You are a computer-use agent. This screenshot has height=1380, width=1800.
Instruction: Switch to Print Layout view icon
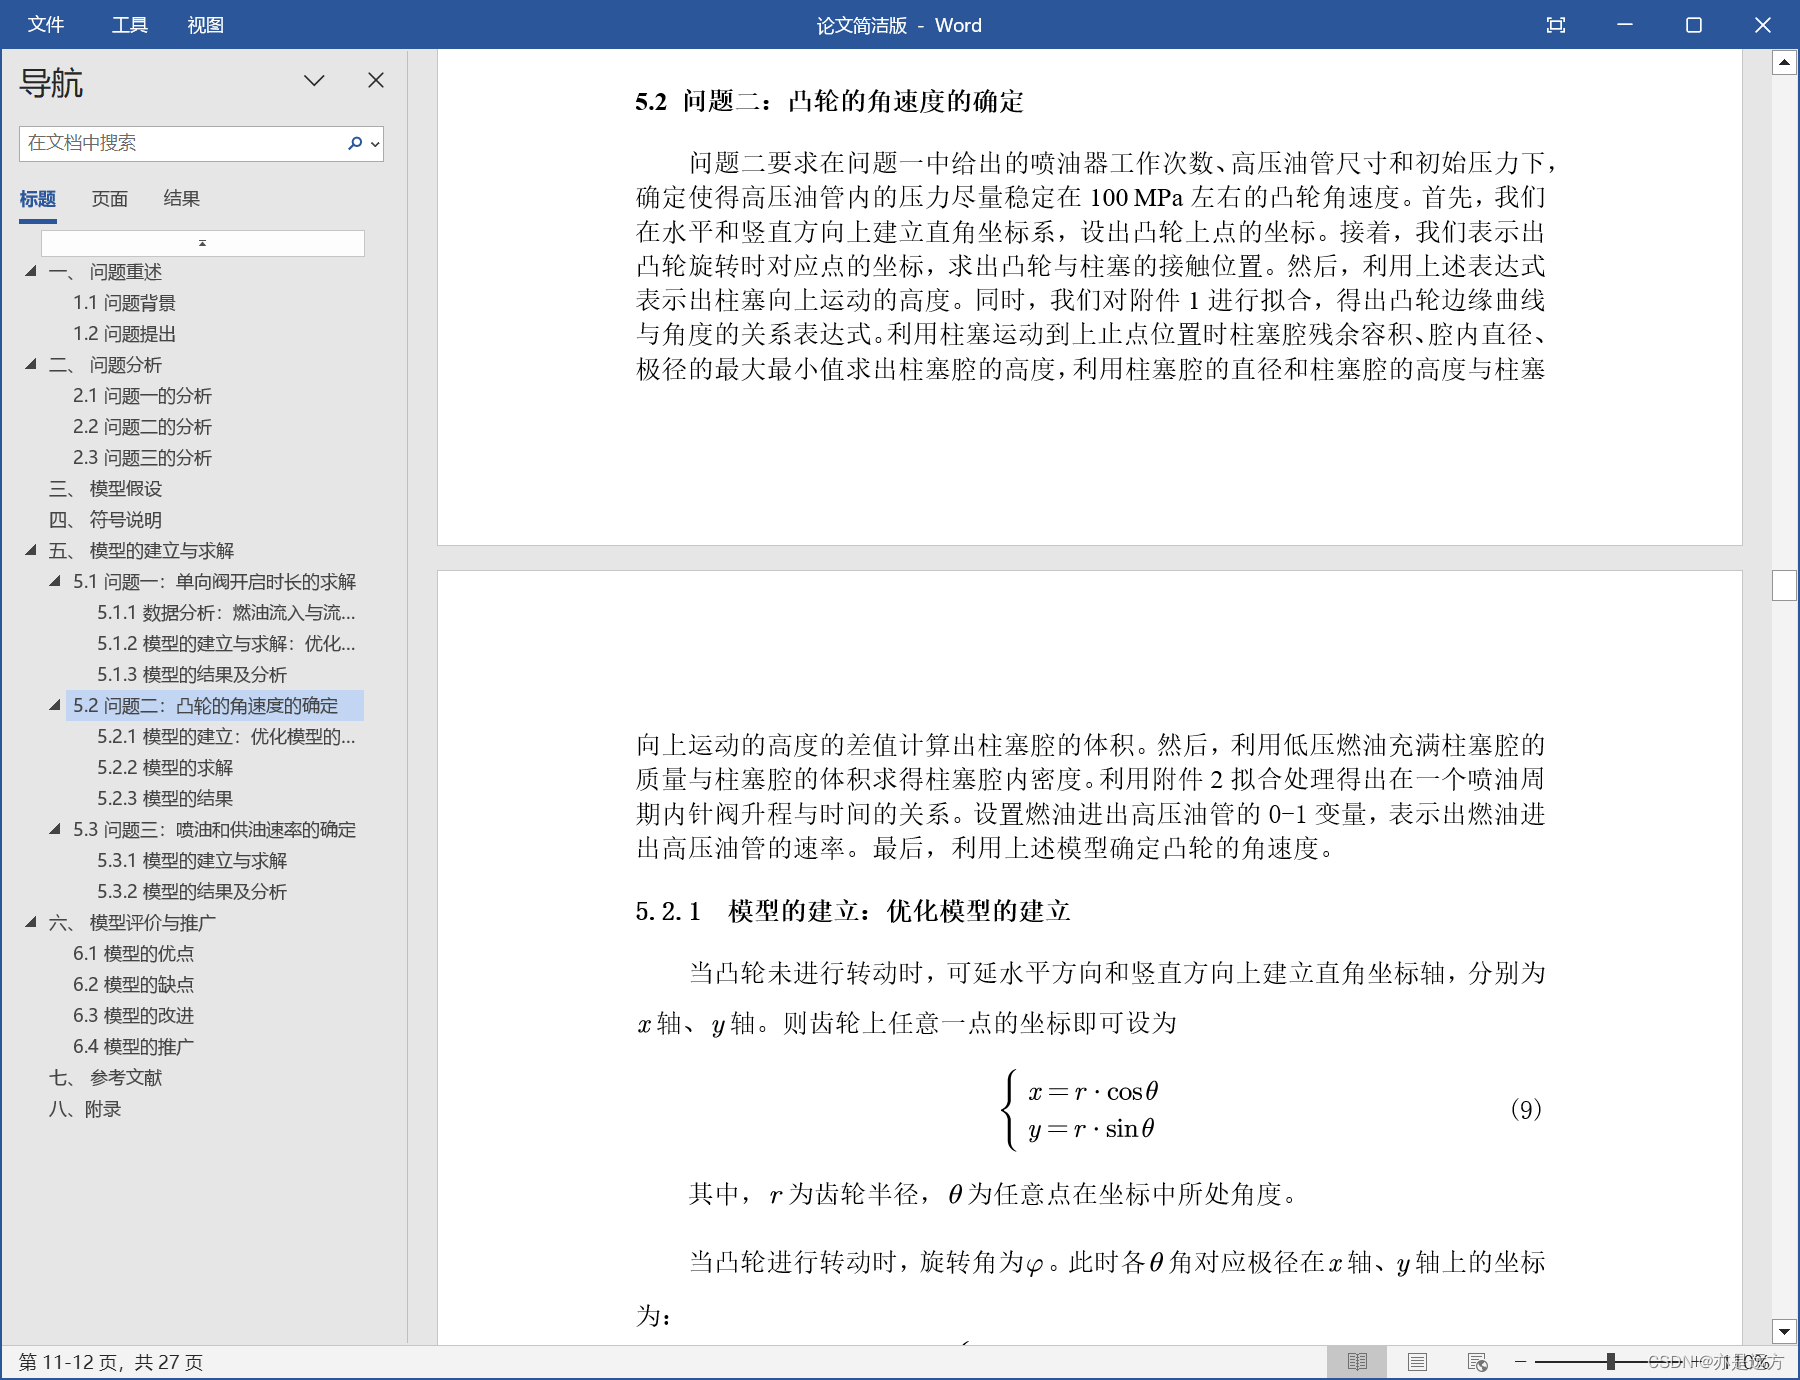pyautogui.click(x=1417, y=1362)
